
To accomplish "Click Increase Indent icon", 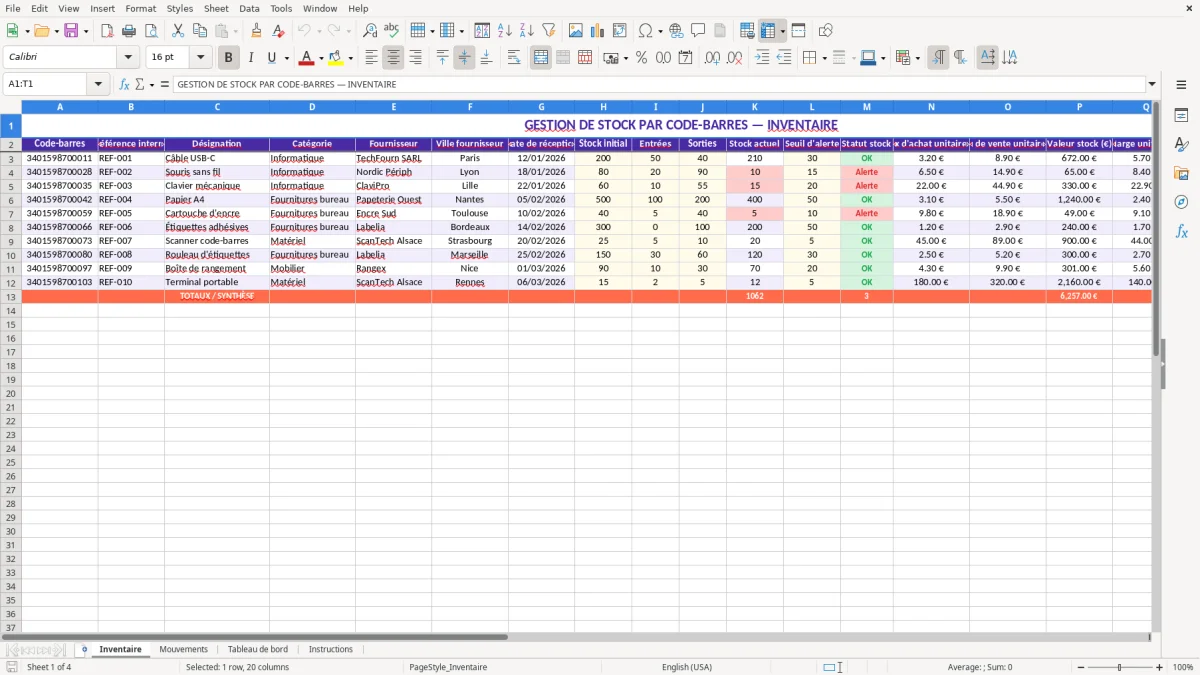I will (762, 58).
